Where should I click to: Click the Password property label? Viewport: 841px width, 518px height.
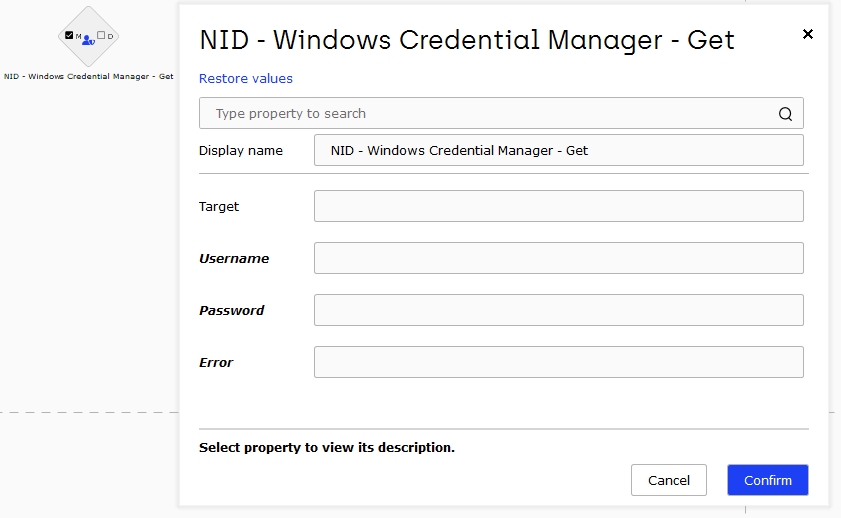tap(232, 310)
